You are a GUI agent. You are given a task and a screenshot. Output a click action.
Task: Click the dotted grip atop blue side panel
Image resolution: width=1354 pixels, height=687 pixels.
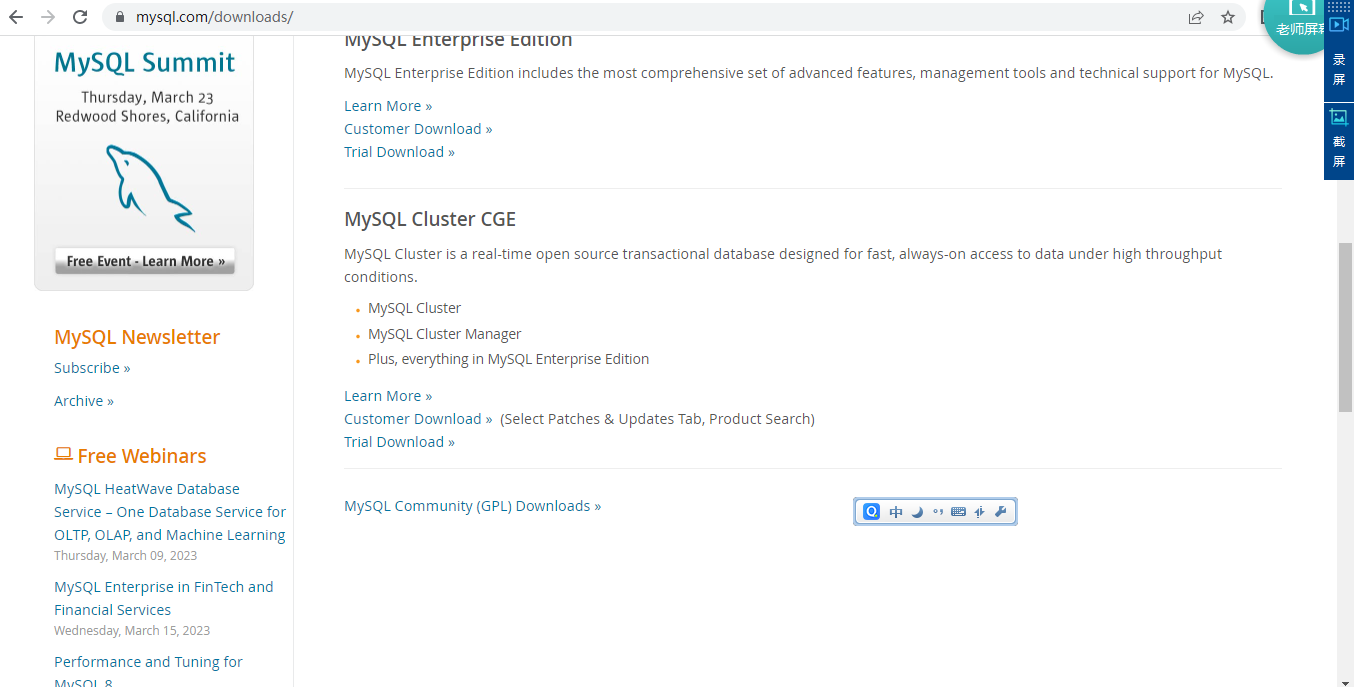point(1339,6)
